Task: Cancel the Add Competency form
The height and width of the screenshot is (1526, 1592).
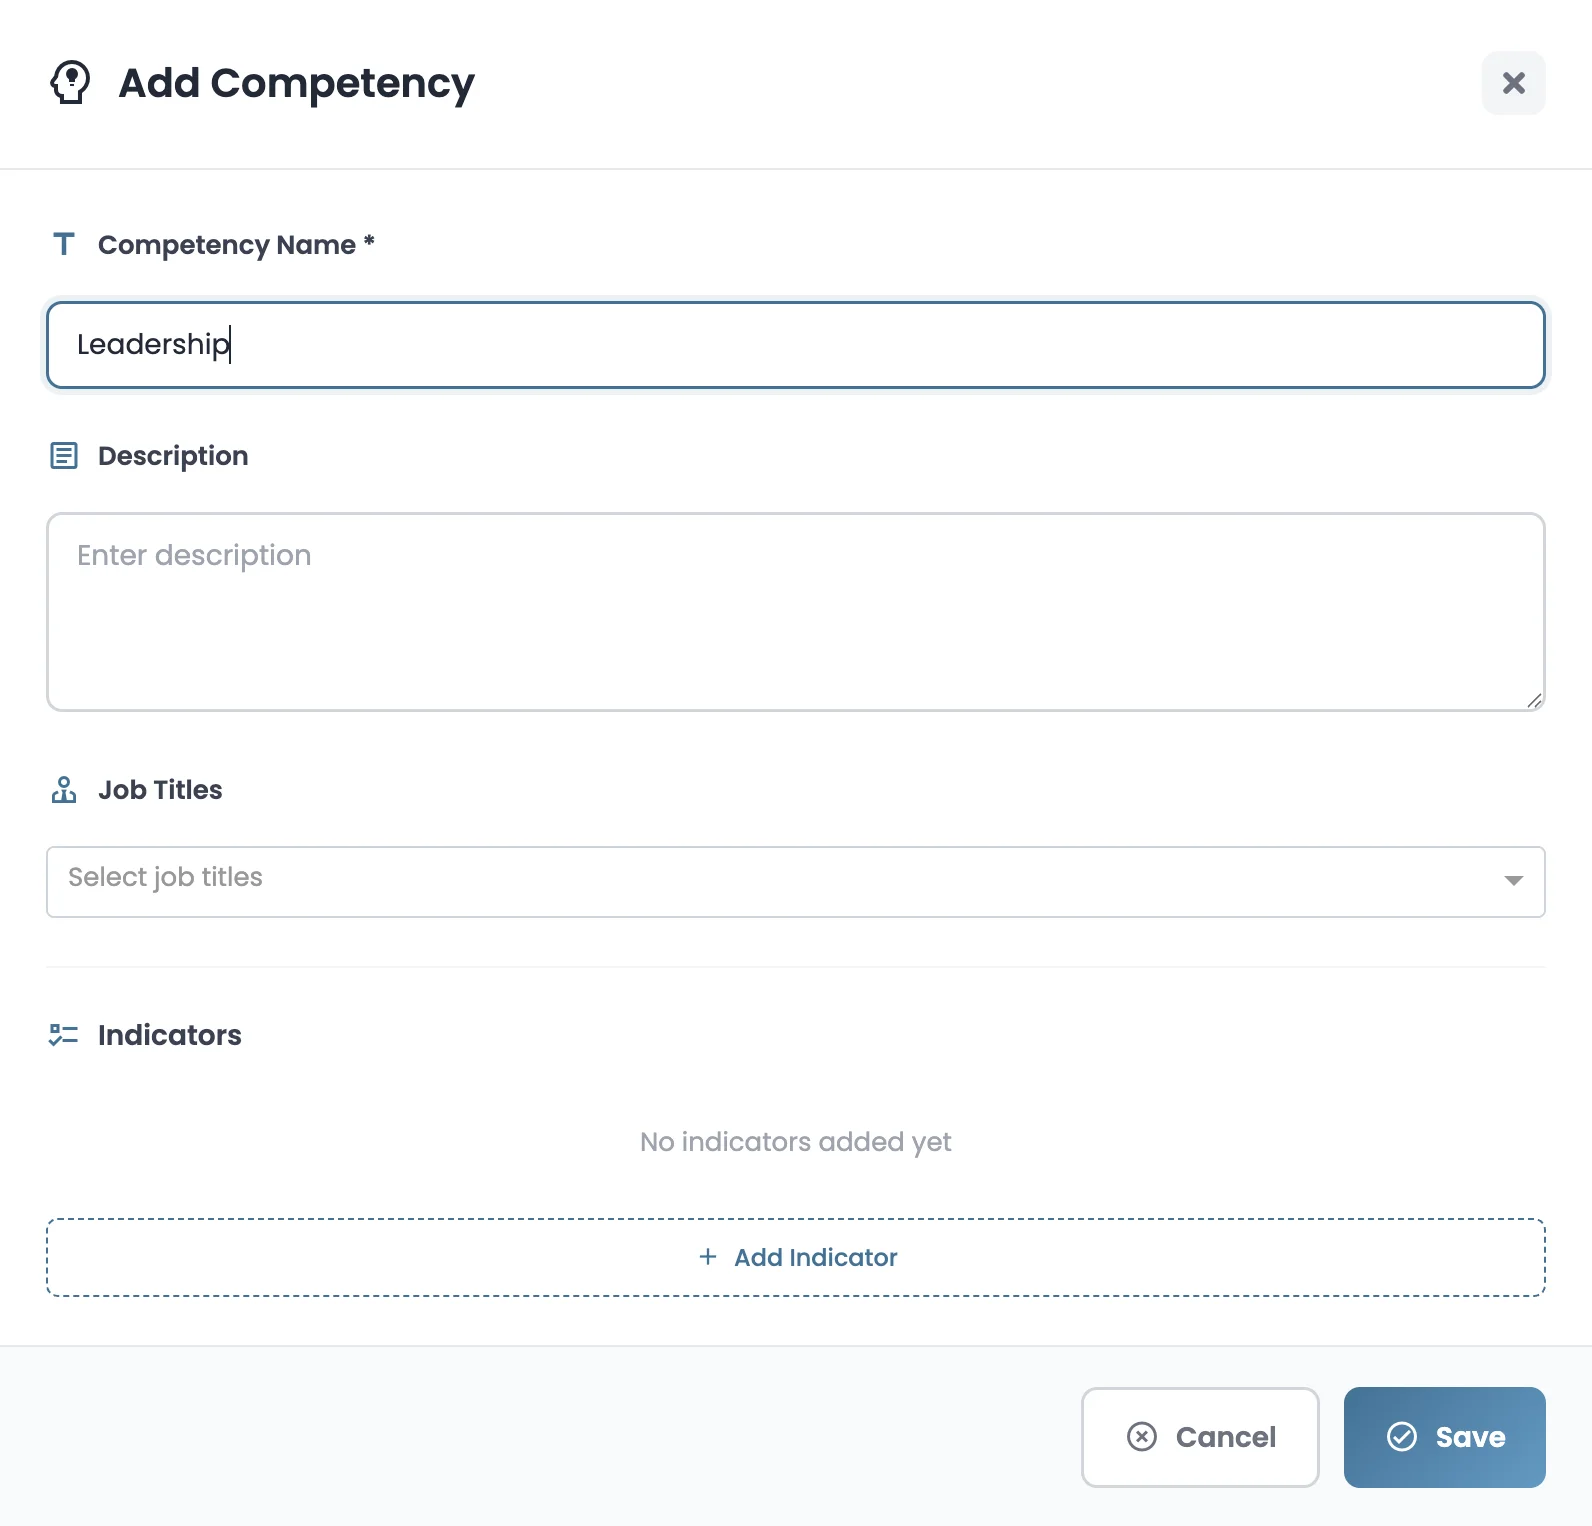Action: pyautogui.click(x=1200, y=1437)
